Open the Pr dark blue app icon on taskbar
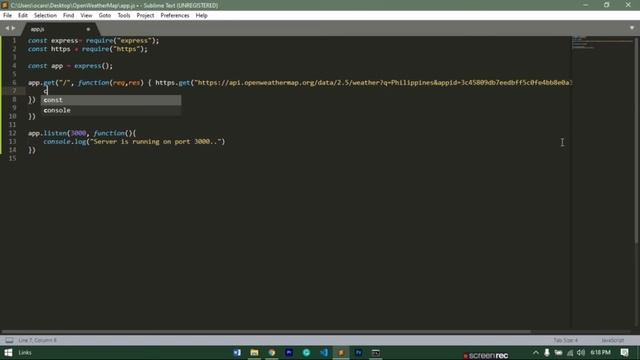The height and width of the screenshot is (360, 640). coord(358,353)
